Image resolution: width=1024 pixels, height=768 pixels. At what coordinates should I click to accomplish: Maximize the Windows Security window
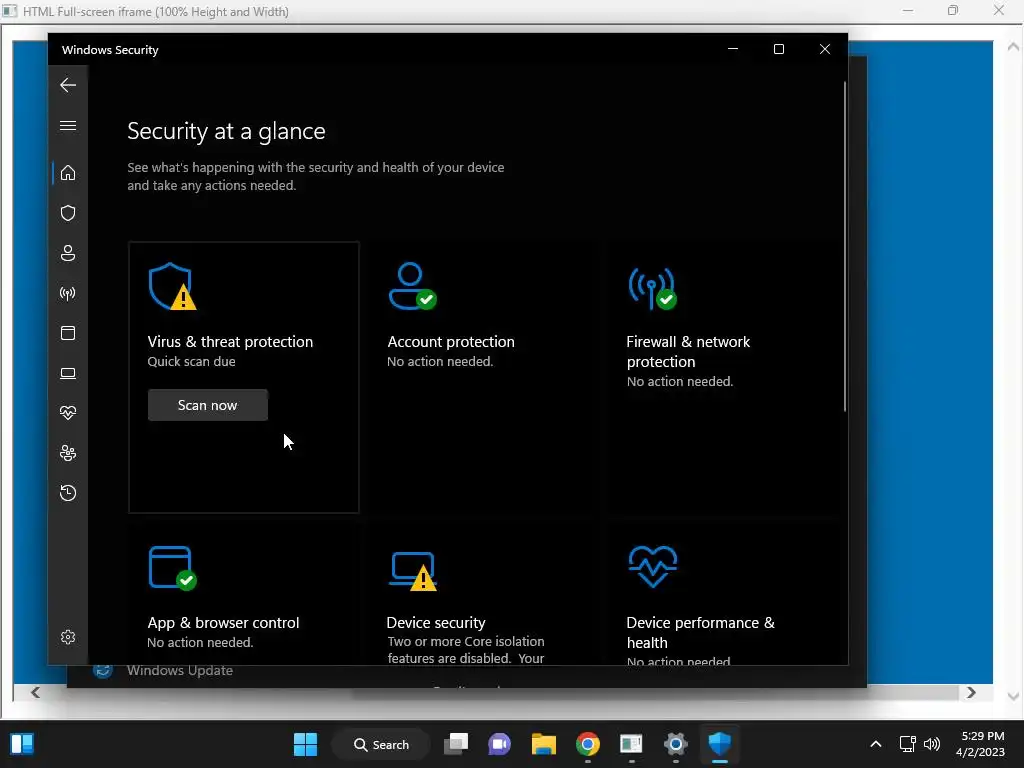click(x=778, y=49)
